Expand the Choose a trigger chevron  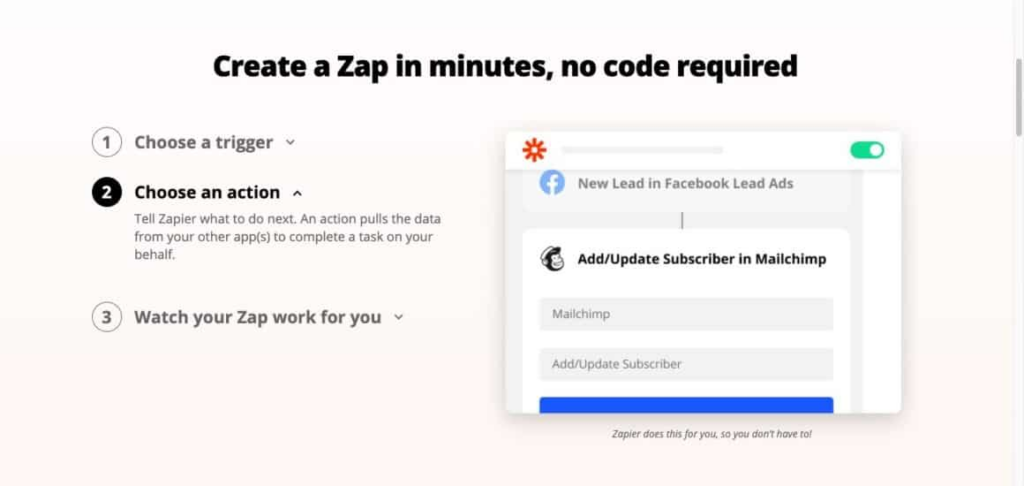coord(291,142)
